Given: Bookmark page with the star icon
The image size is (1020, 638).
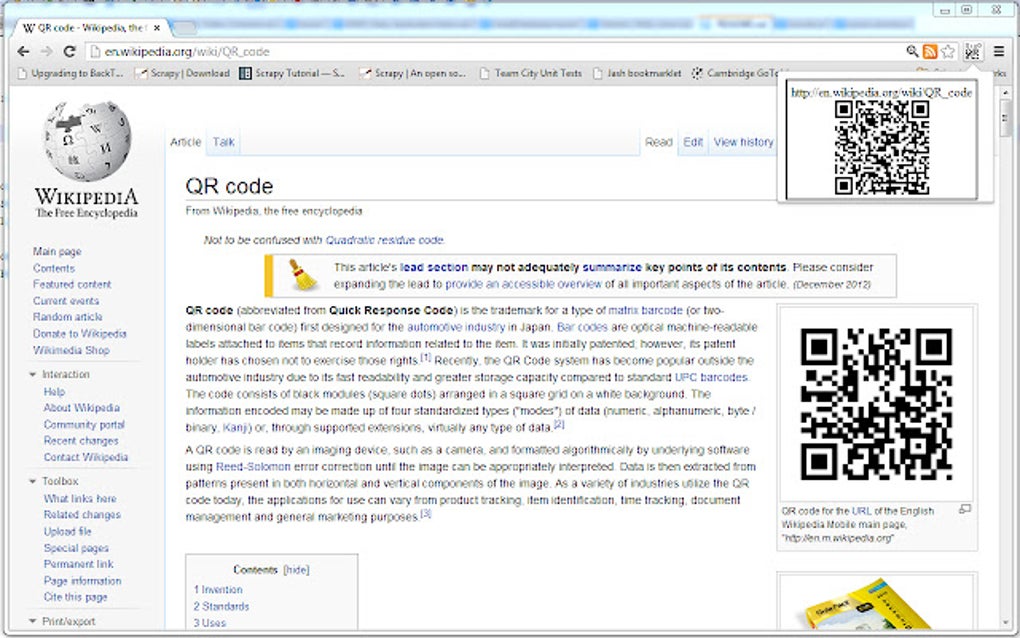Looking at the screenshot, I should pyautogui.click(x=948, y=51).
